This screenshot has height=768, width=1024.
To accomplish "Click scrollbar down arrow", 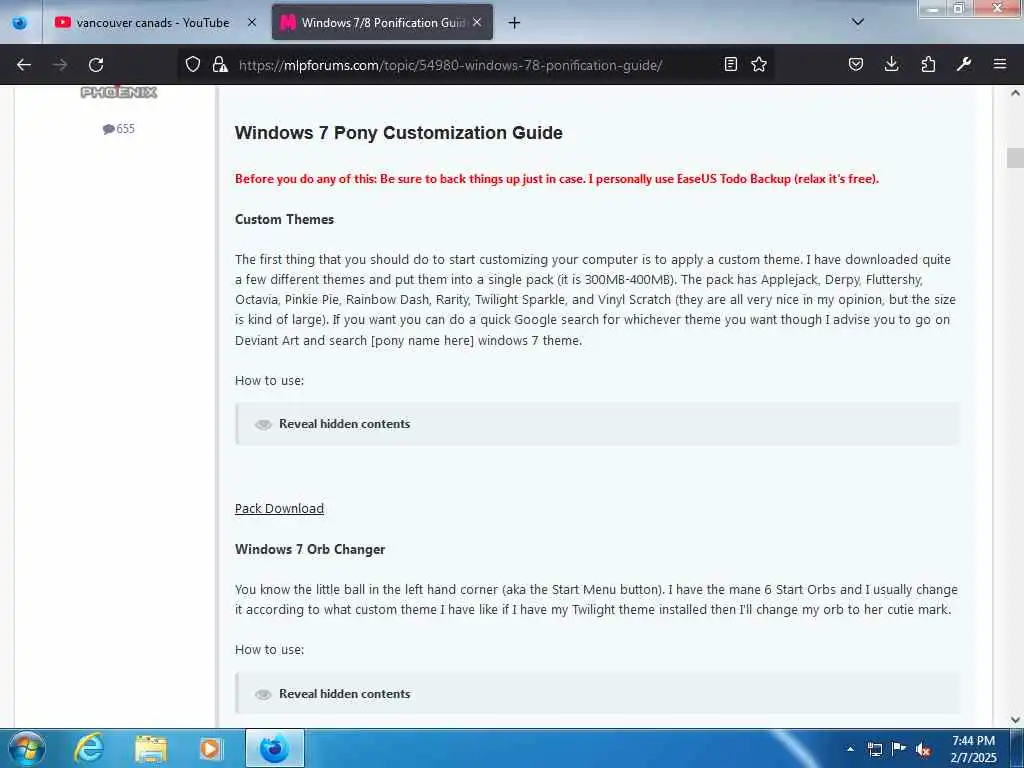I will [x=1015, y=720].
